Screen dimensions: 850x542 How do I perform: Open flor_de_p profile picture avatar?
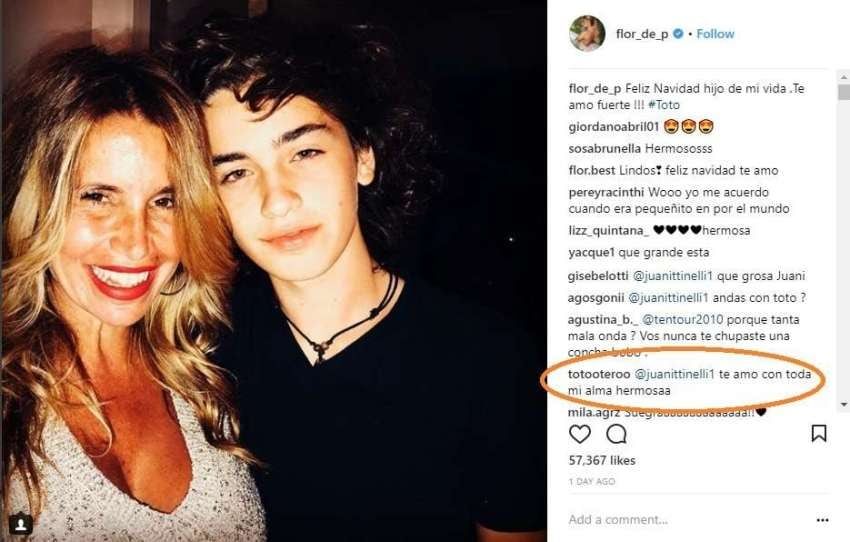(x=587, y=34)
